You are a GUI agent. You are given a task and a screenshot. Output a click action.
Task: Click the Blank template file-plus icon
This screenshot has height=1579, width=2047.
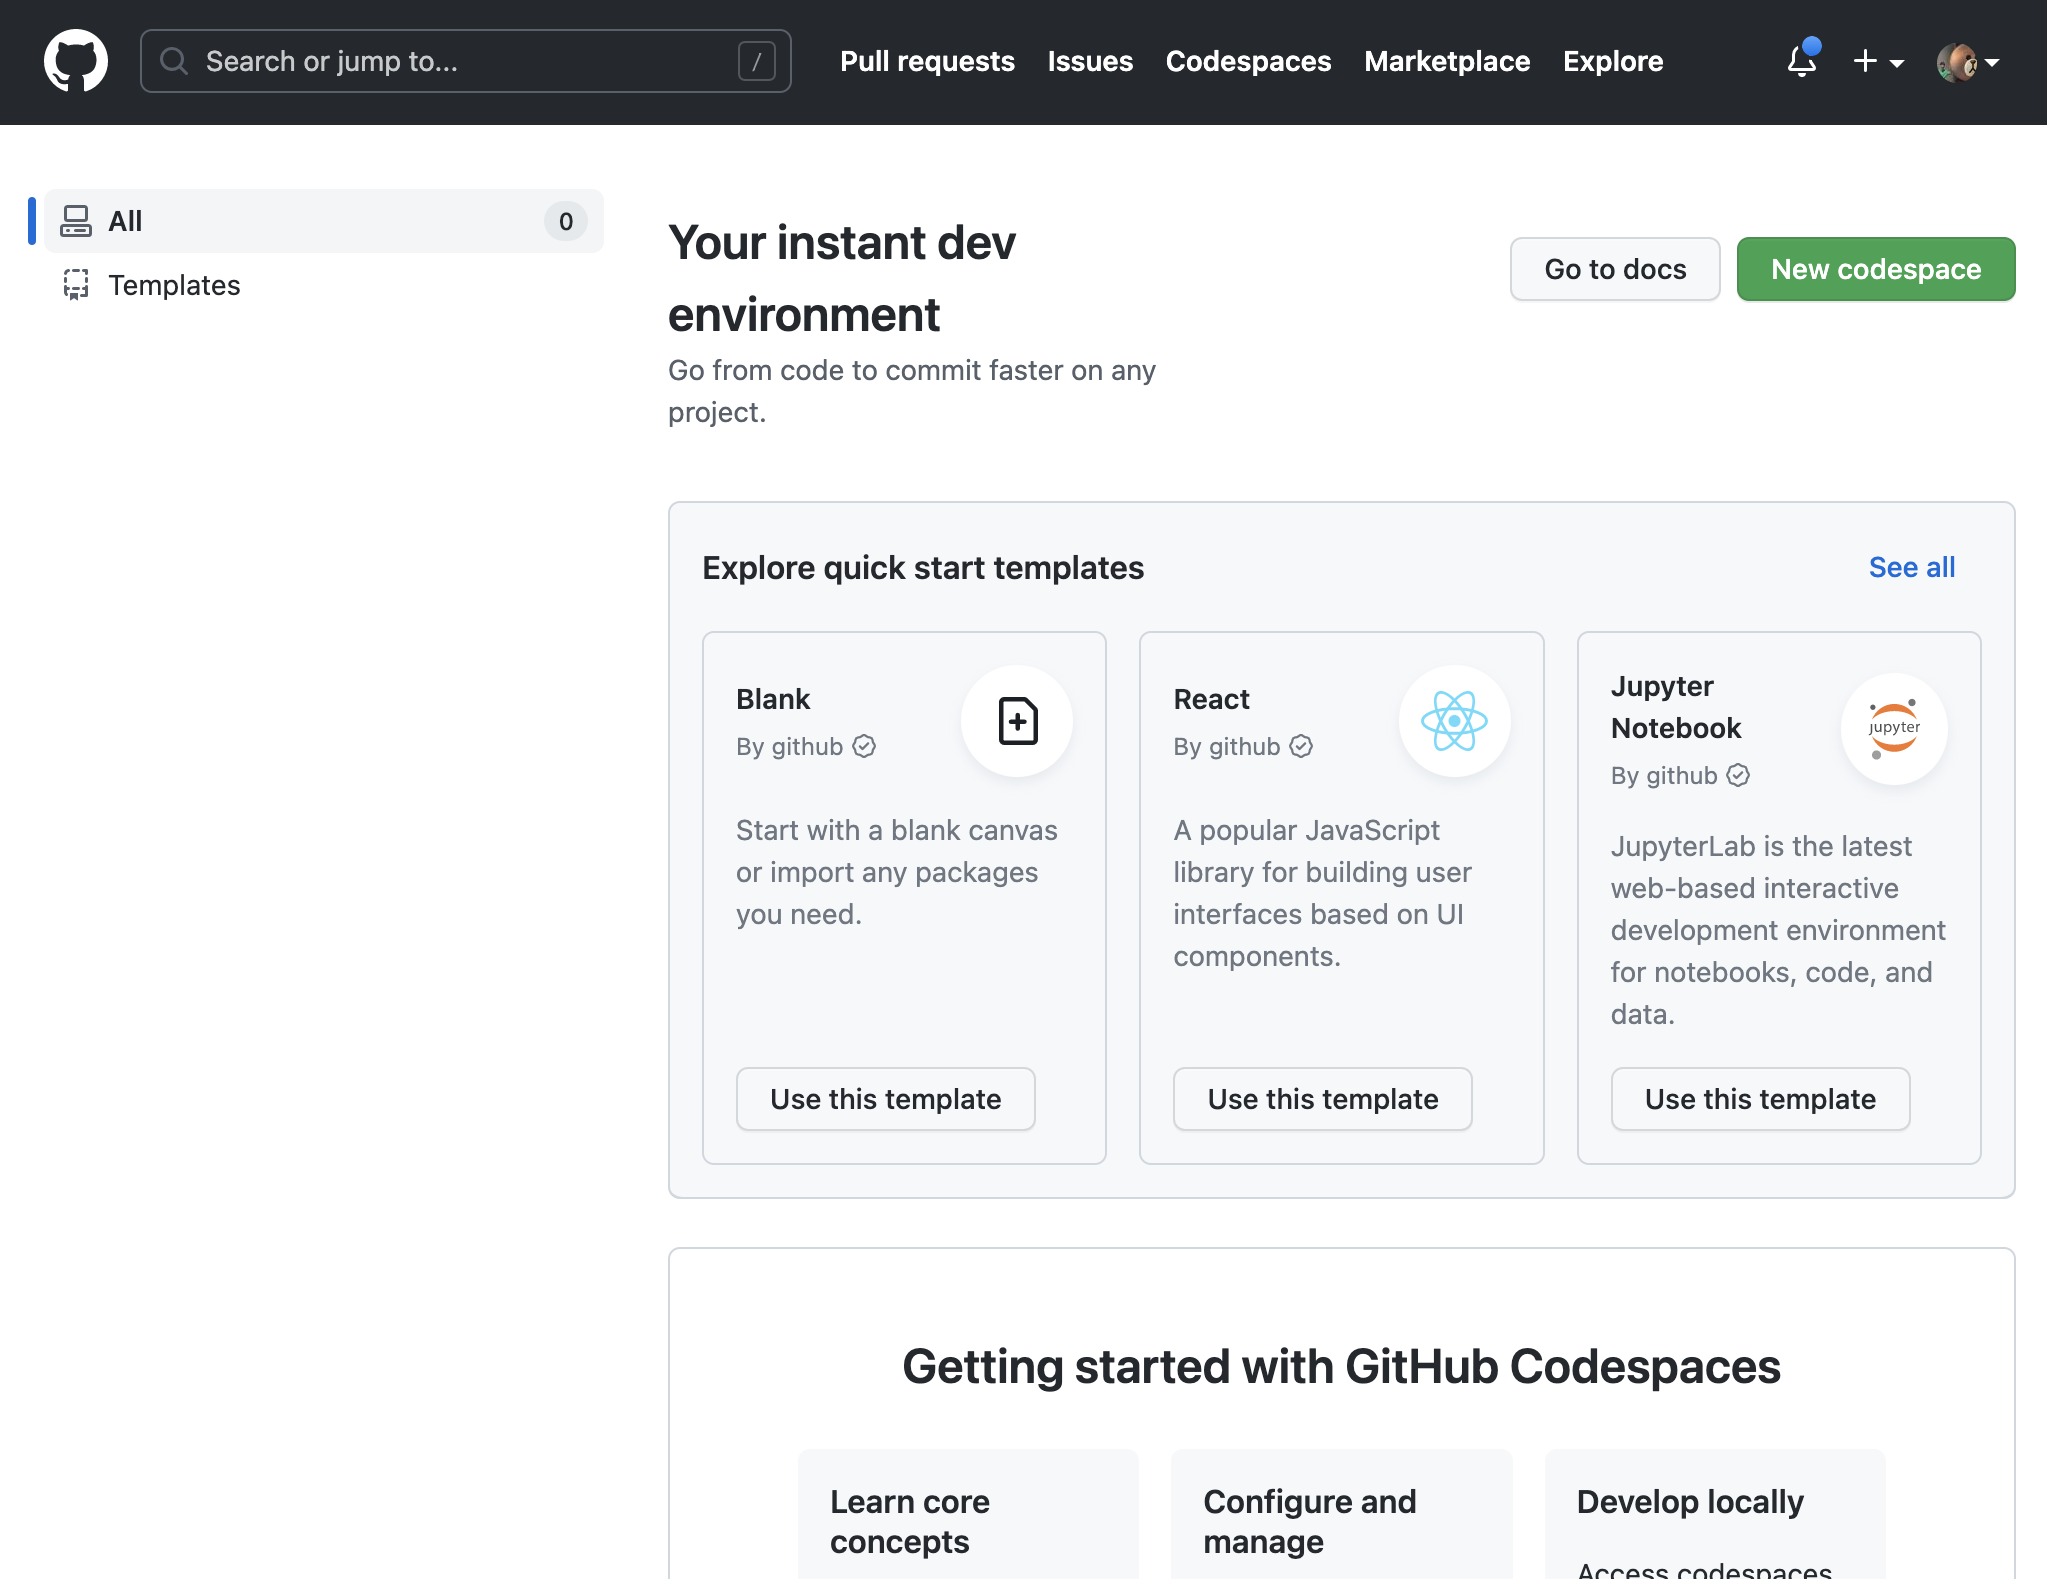[1017, 721]
